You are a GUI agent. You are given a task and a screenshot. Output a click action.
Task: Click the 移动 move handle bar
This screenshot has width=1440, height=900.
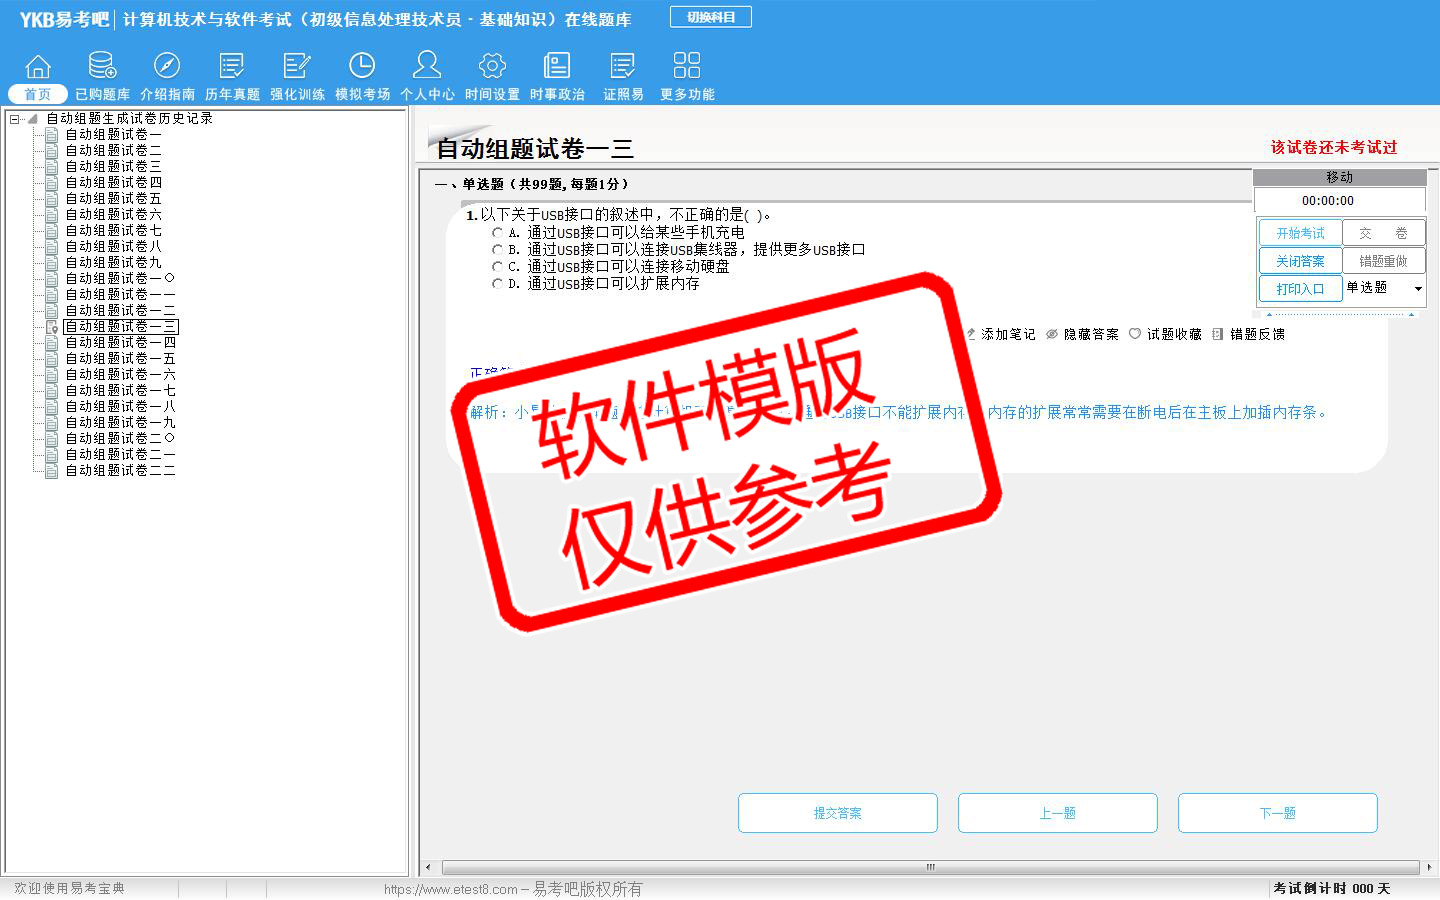1339,177
